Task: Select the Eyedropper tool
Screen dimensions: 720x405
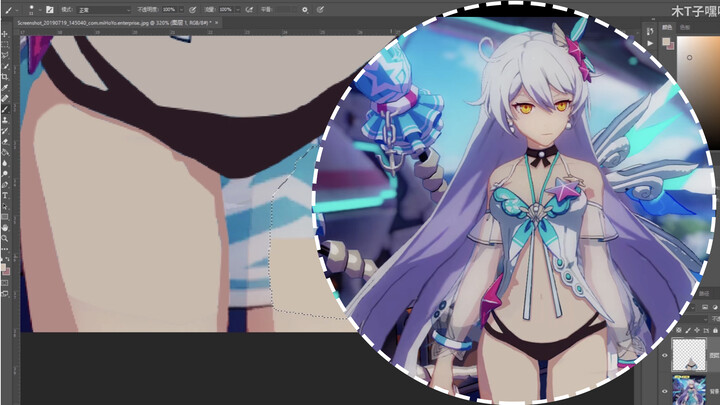Action: coord(5,87)
